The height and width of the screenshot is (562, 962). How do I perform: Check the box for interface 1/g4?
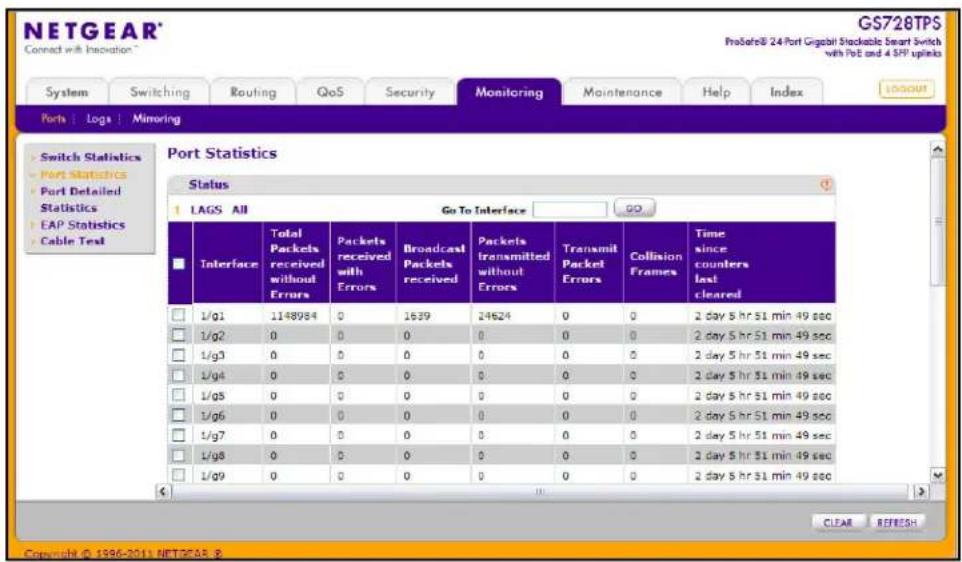click(x=179, y=375)
